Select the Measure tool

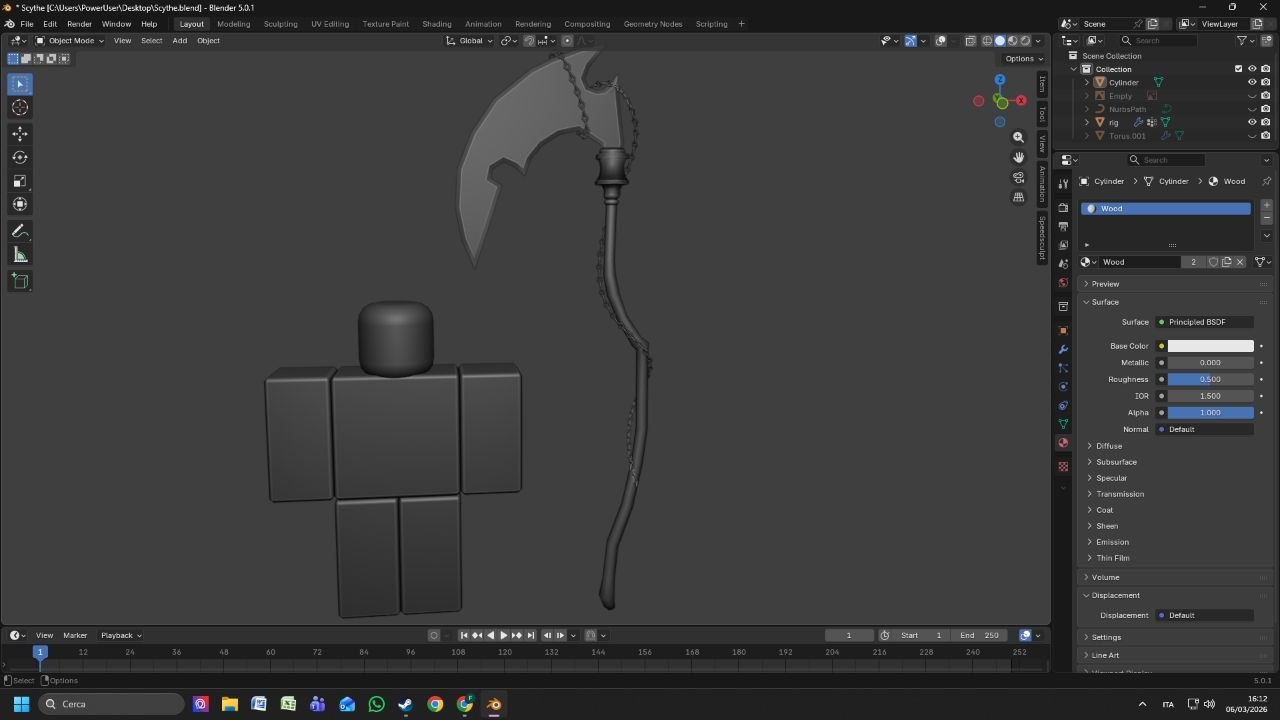point(19,254)
